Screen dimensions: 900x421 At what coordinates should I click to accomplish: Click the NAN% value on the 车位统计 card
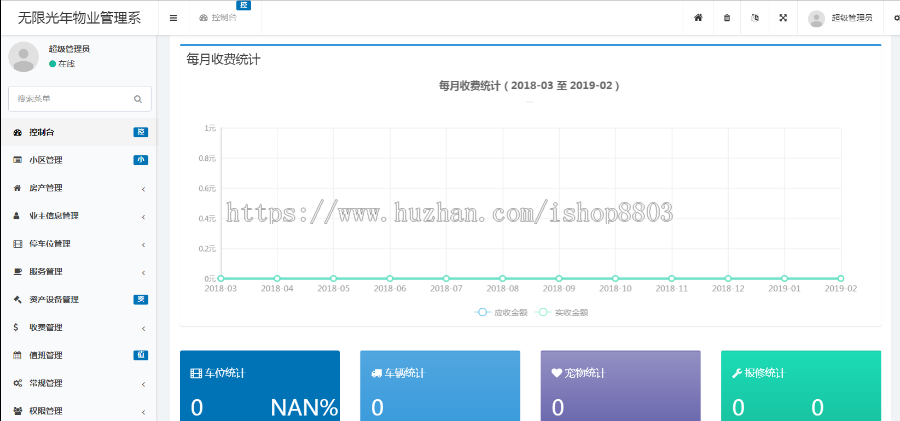click(304, 408)
